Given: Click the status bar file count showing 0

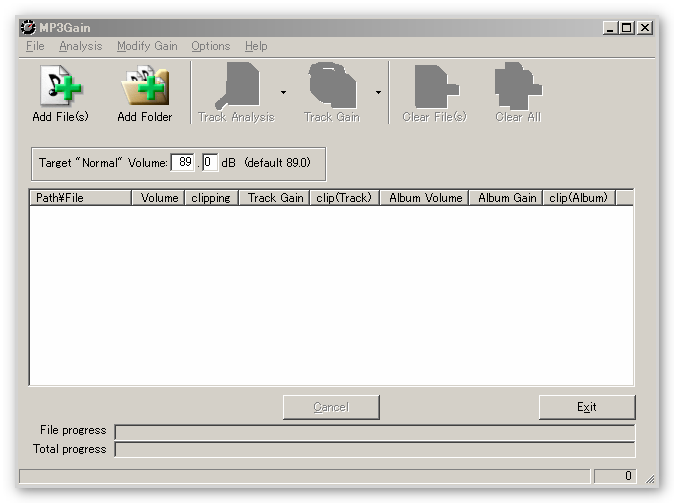Looking at the screenshot, I should click(x=615, y=476).
